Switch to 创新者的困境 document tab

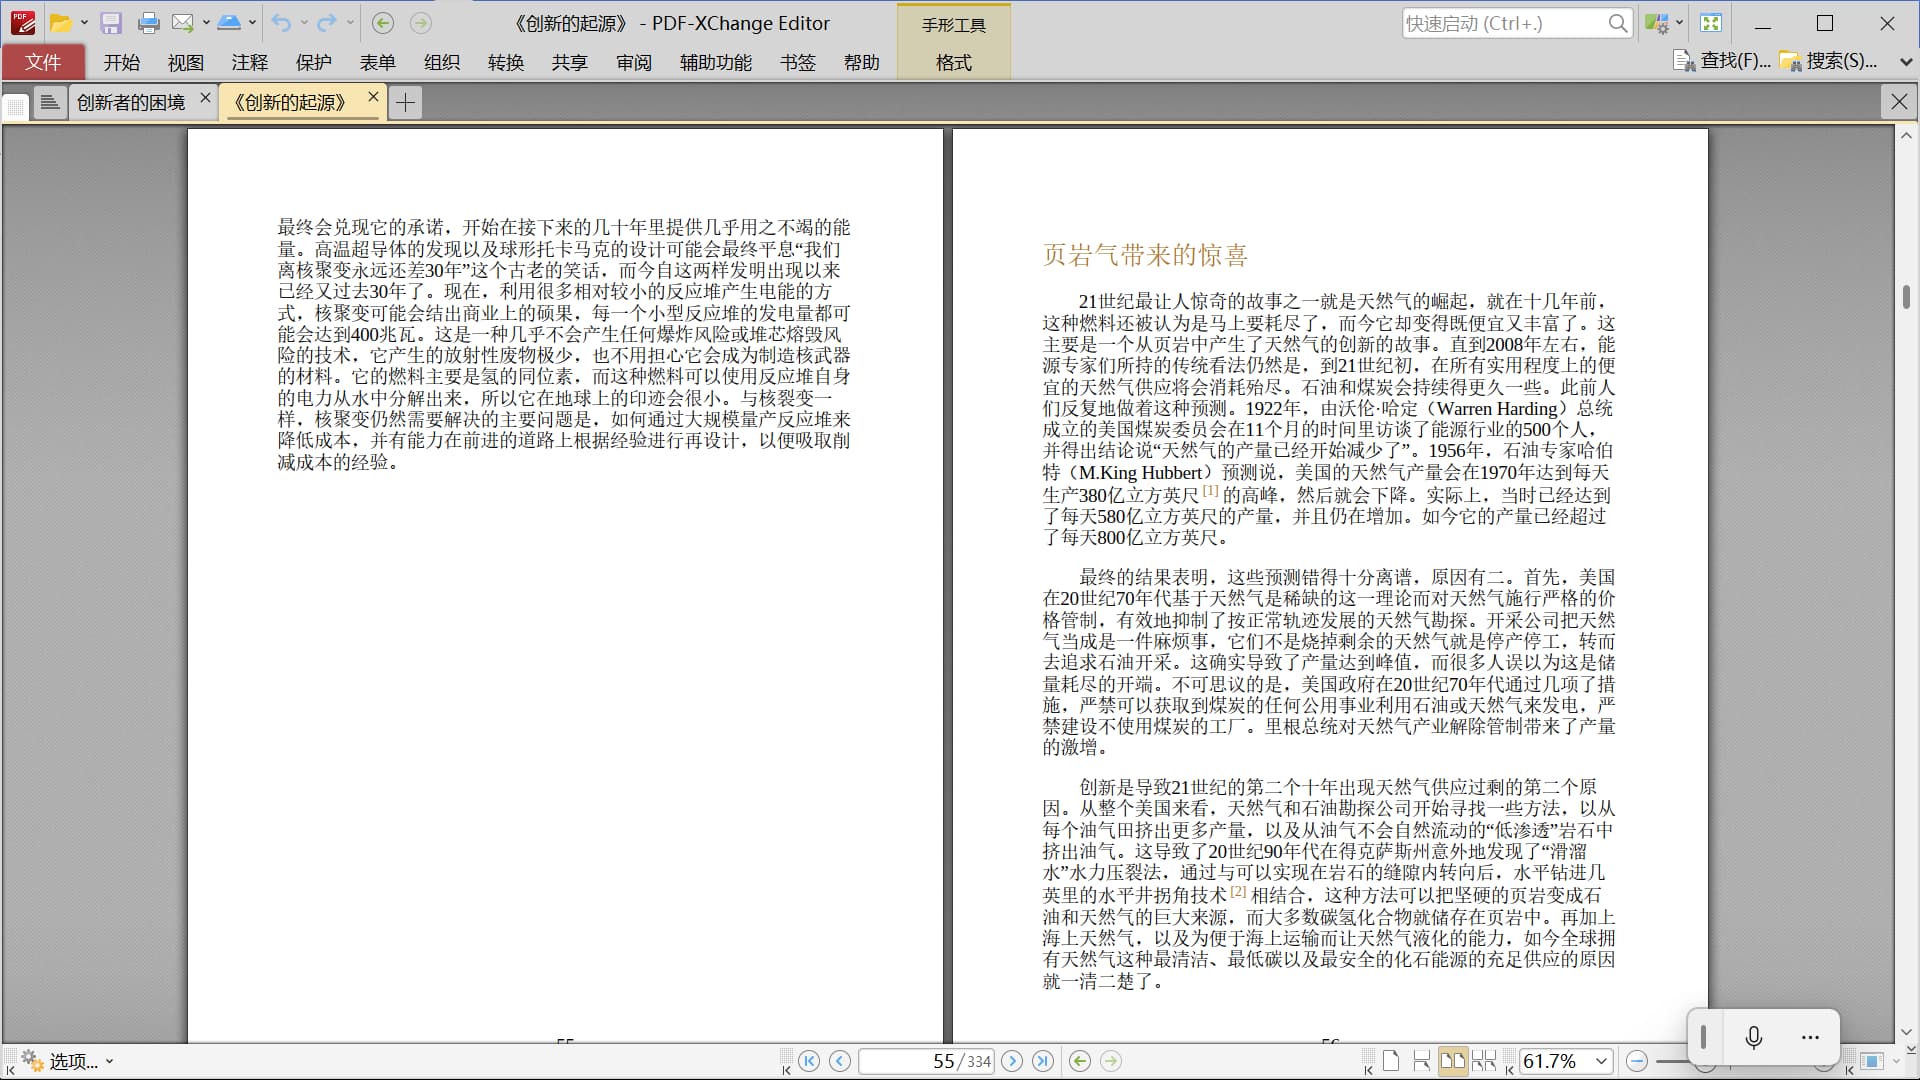tap(130, 102)
